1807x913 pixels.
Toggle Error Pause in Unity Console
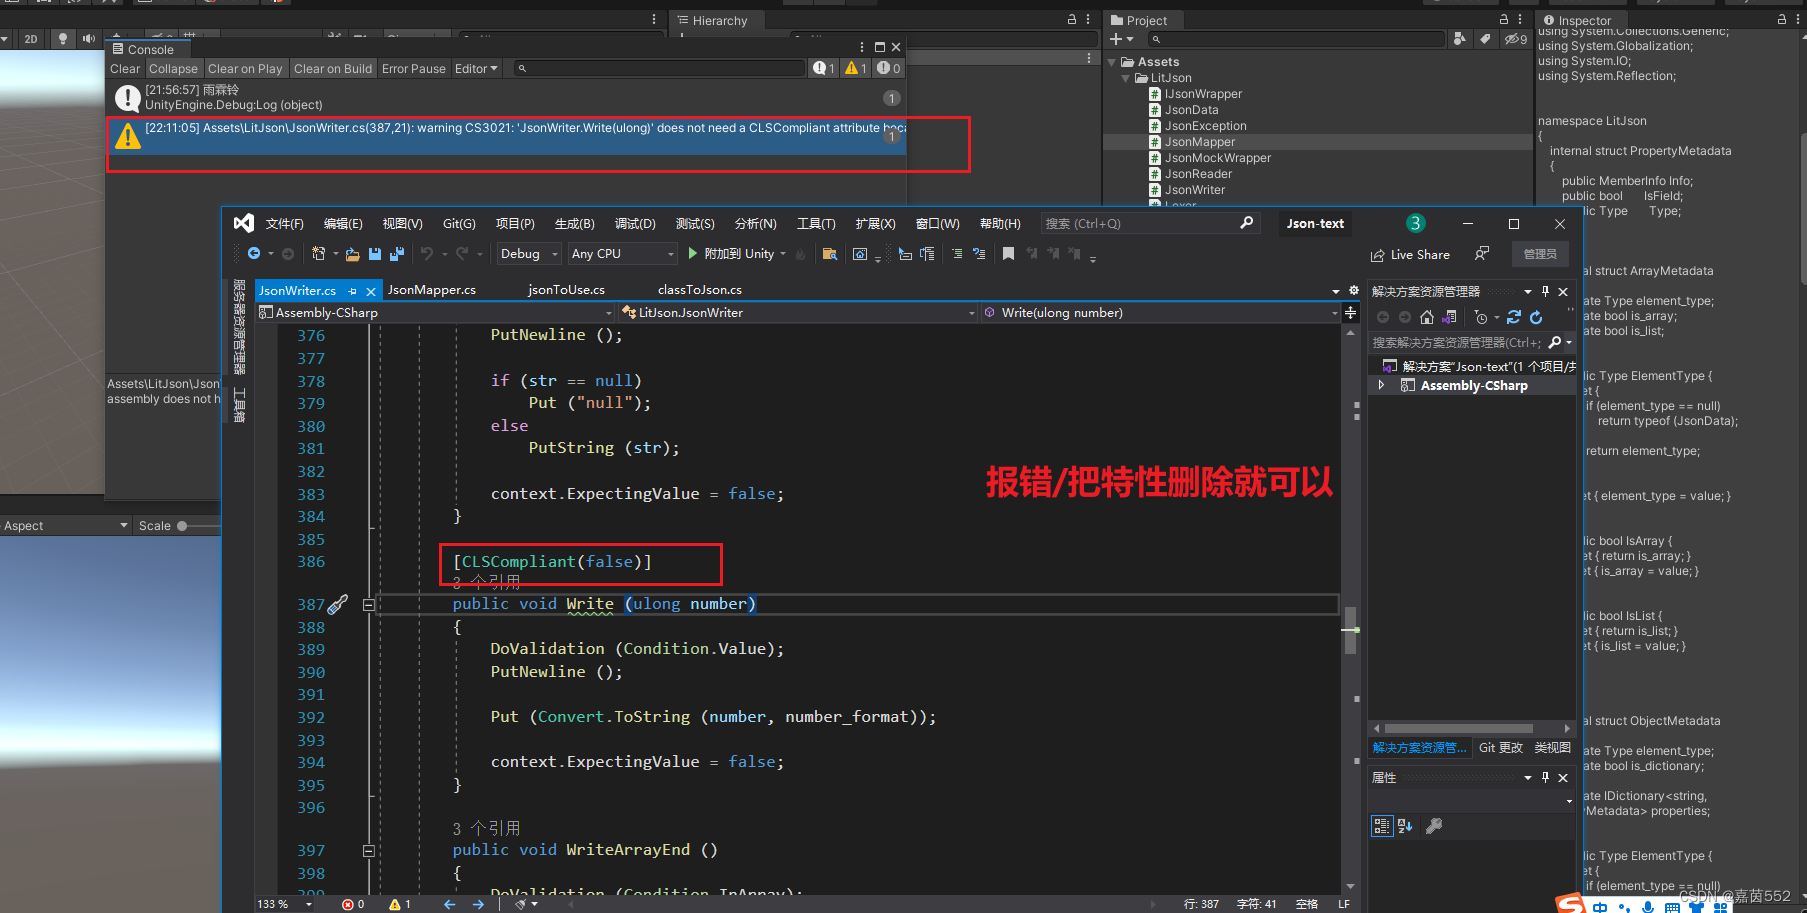(413, 69)
